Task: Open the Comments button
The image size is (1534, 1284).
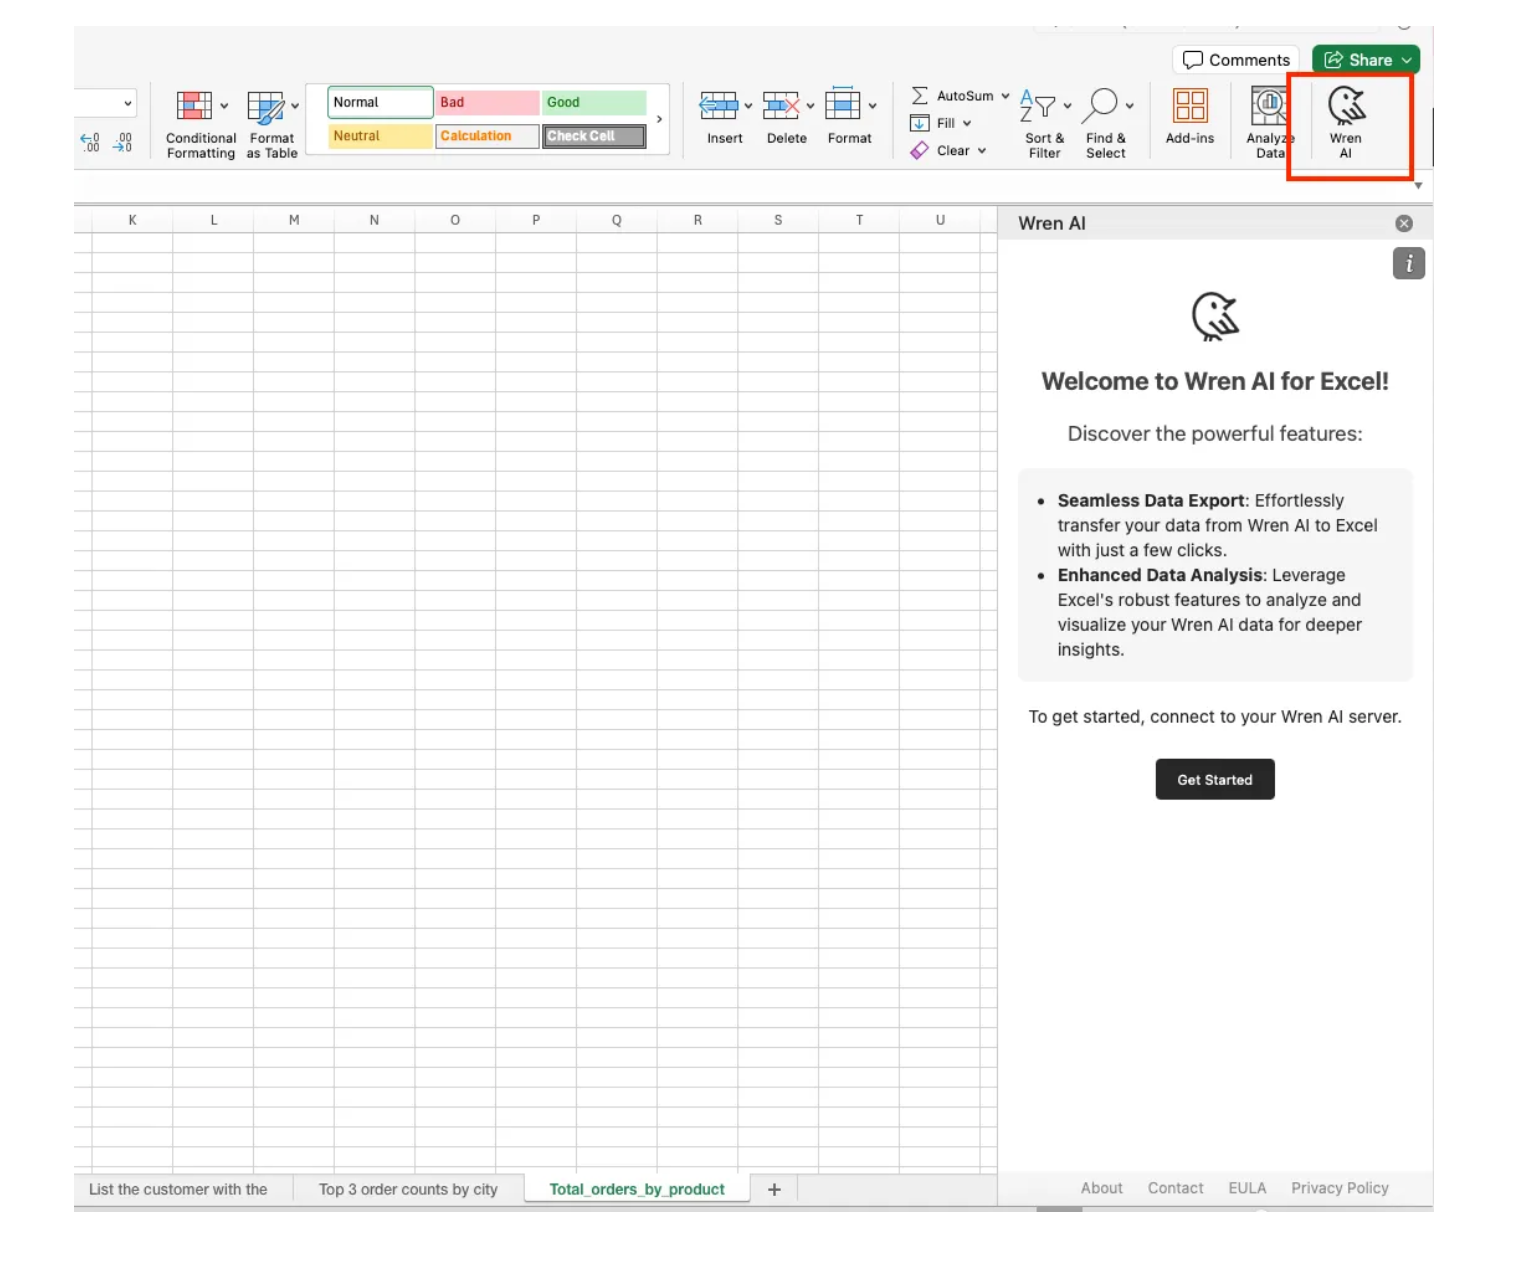Action: (1236, 60)
